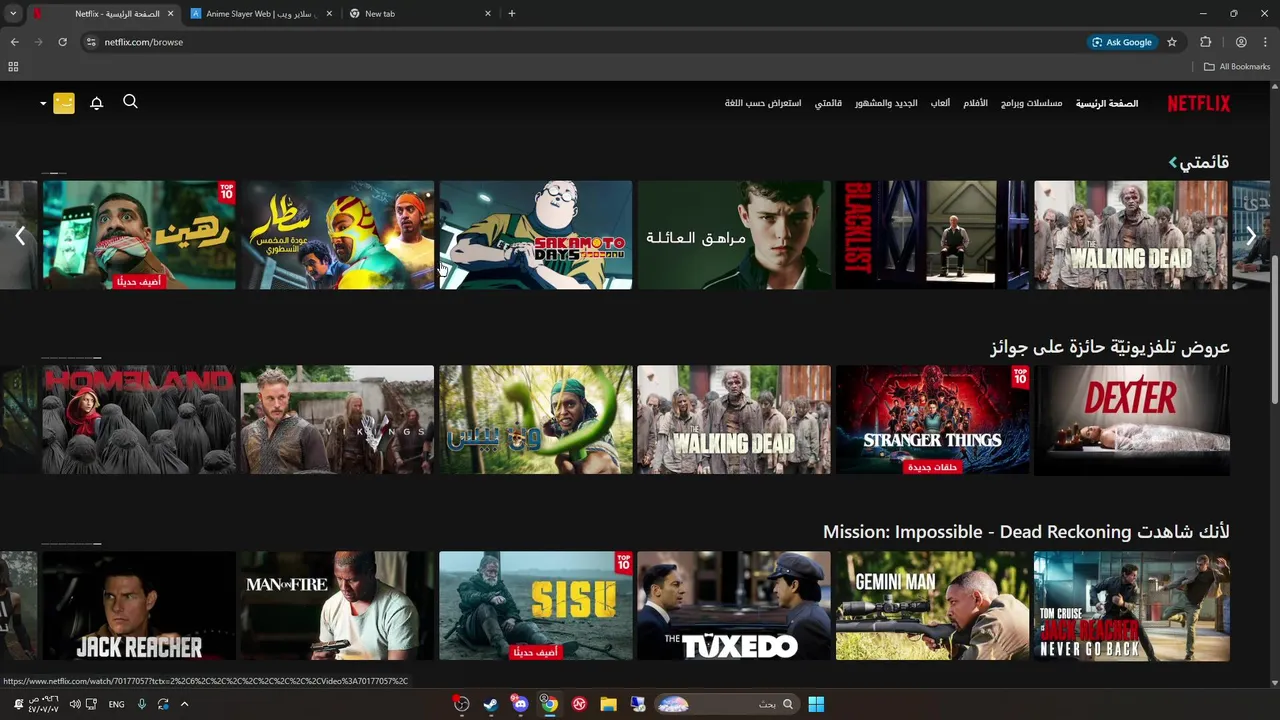Image resolution: width=1280 pixels, height=720 pixels.
Task: Open Windows Start menu
Action: 816,704
